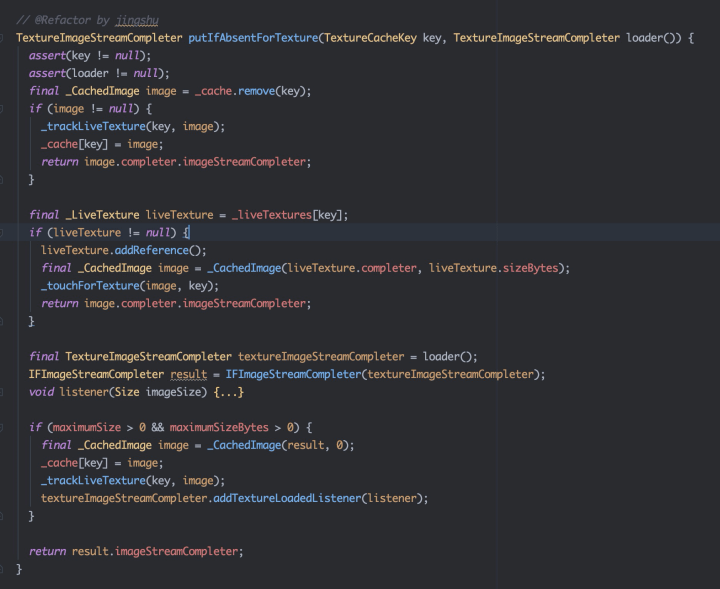The image size is (720, 589).
Task: Click _trackLiveTexture inside the image != null block
Action: click(93, 126)
